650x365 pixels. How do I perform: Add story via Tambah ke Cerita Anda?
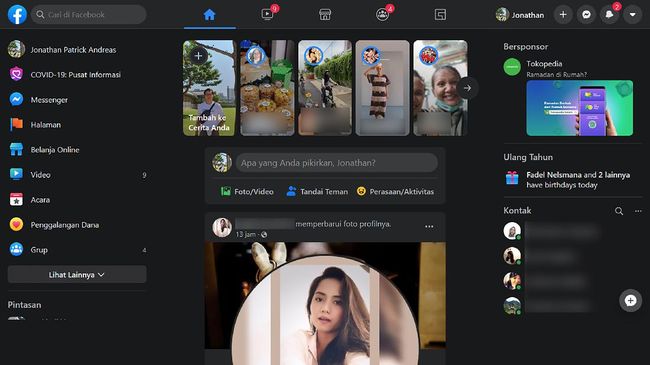(x=209, y=88)
